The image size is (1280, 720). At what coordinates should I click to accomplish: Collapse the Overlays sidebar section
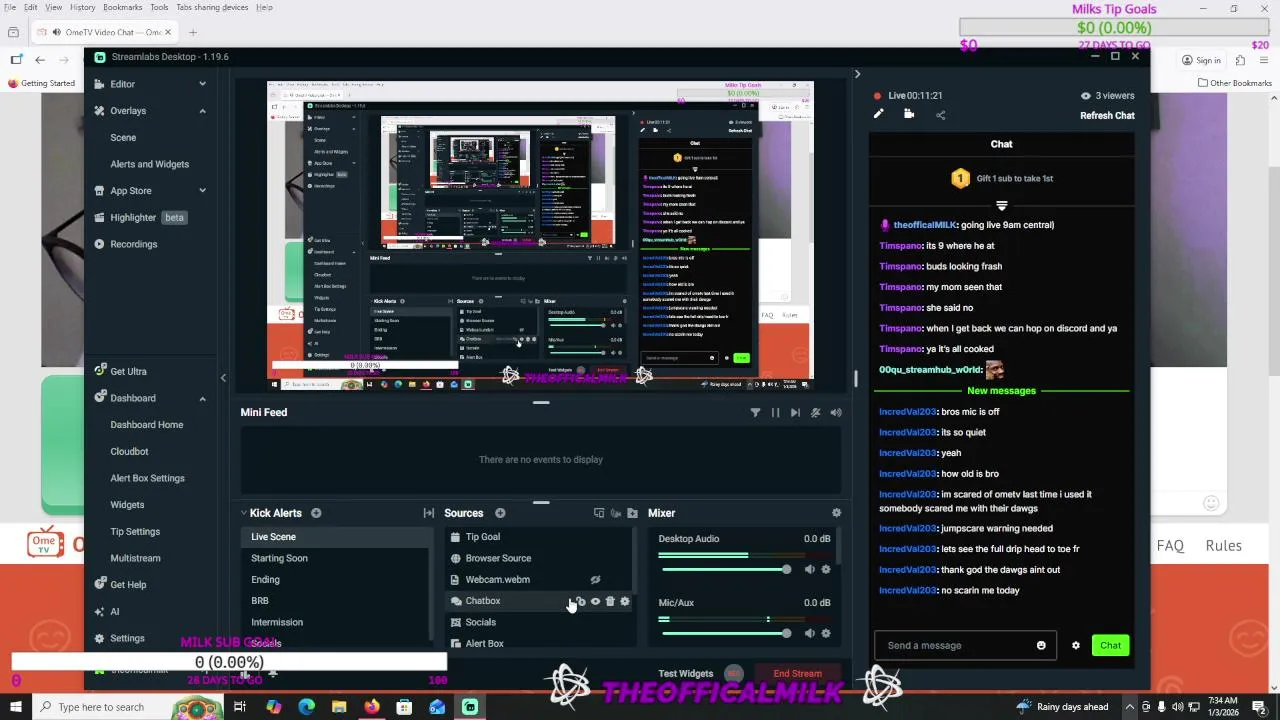coord(203,111)
